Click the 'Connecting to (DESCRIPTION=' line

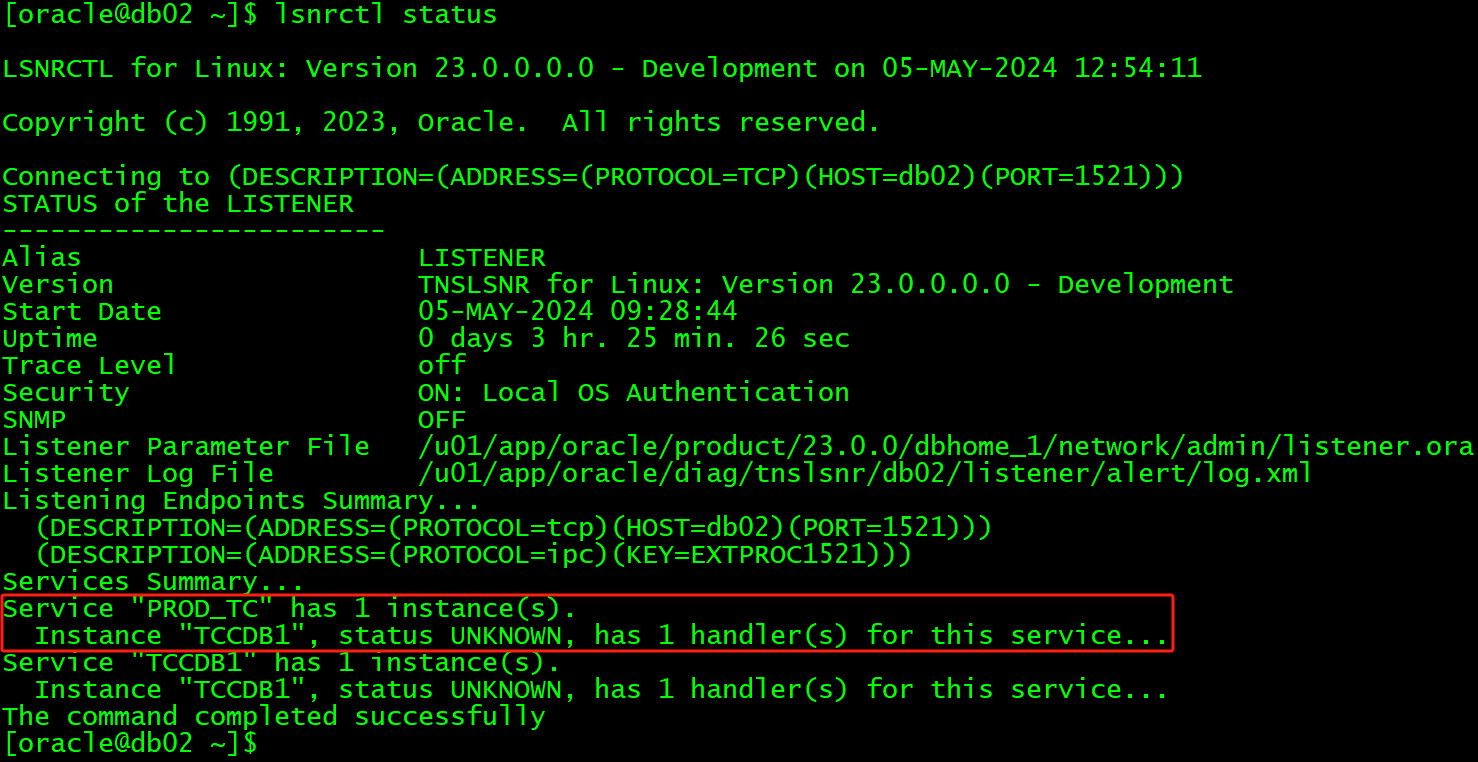pyautogui.click(x=593, y=177)
